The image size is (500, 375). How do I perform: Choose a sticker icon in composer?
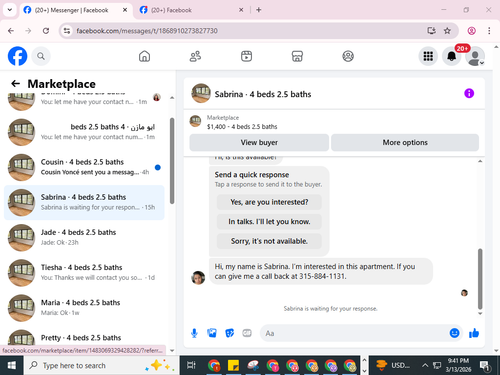(x=229, y=333)
